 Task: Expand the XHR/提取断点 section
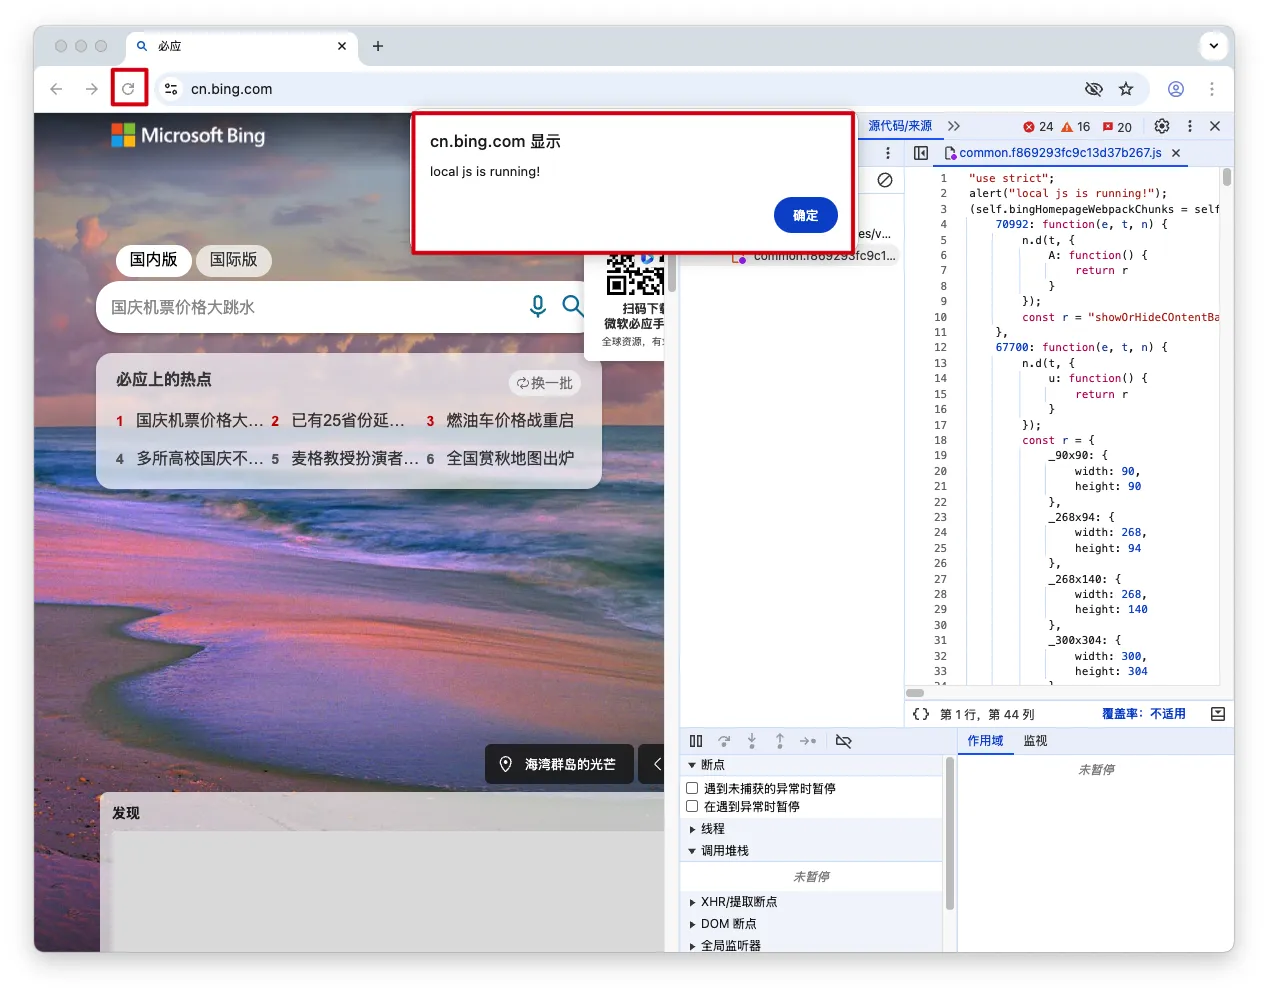pyautogui.click(x=738, y=902)
